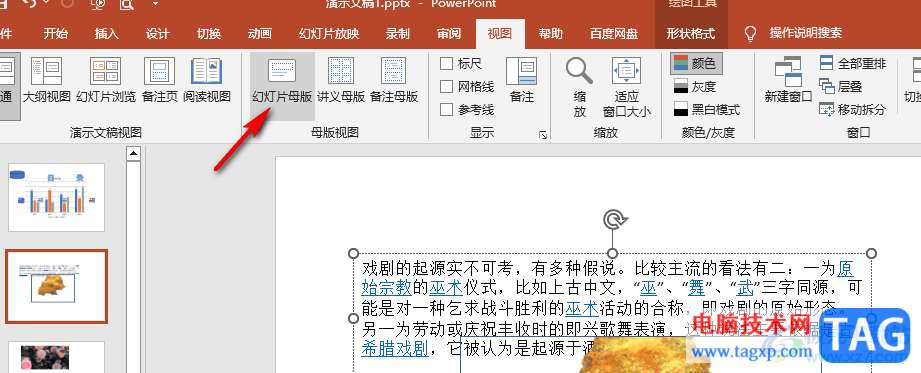Select the flower photo slide thumbnail
This screenshot has width=921, height=373.
[56, 357]
